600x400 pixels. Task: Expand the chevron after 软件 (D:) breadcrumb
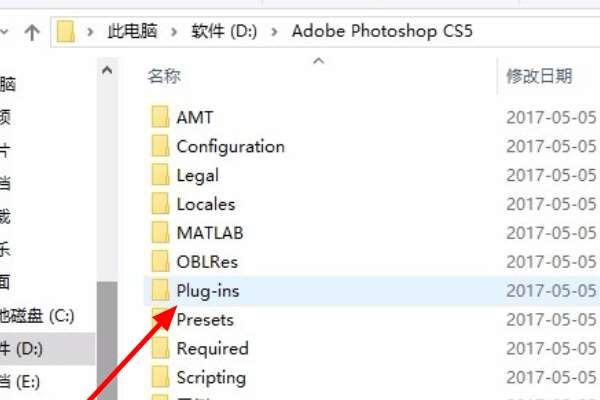point(274,32)
